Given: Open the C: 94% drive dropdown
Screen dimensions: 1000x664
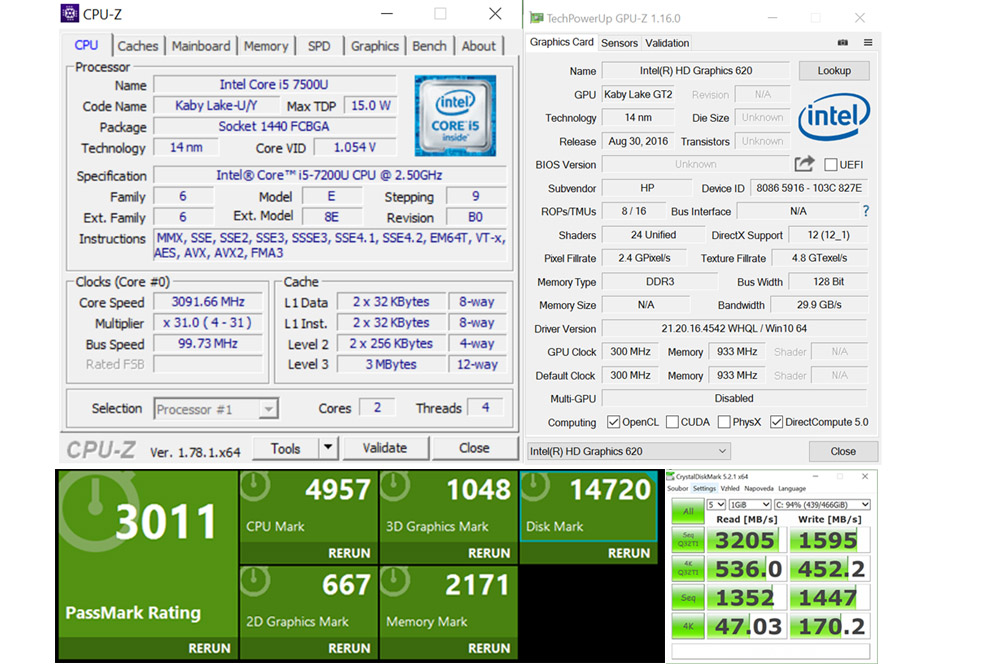Looking at the screenshot, I should (822, 505).
